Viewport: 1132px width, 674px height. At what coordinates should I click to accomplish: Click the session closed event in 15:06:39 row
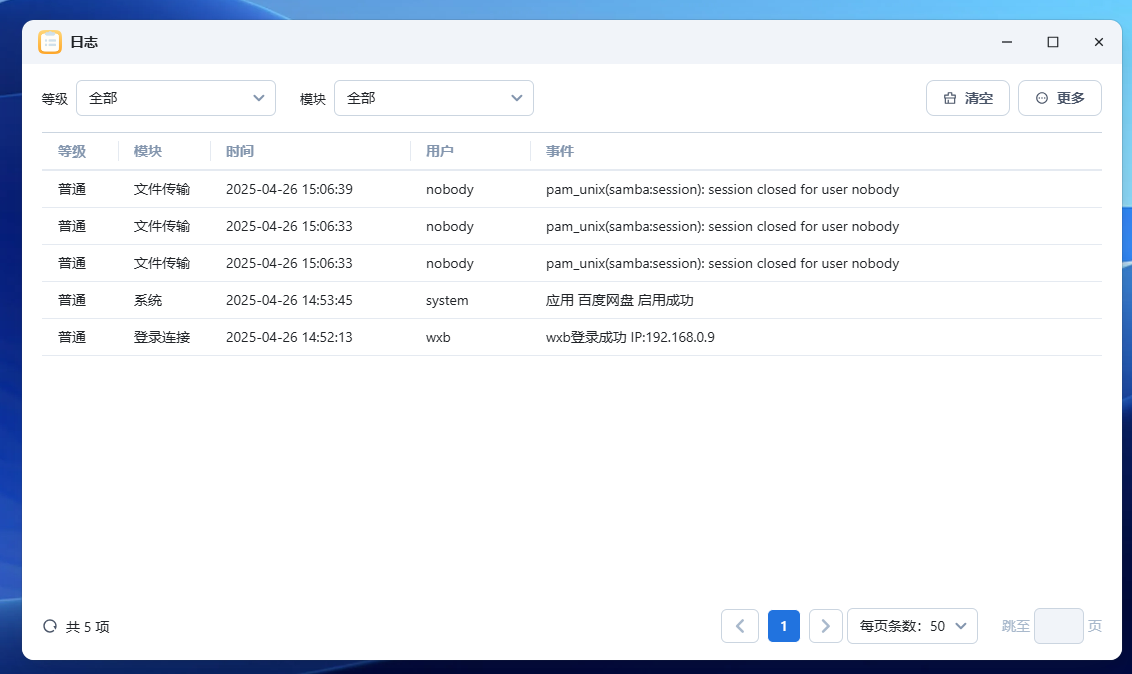pos(723,189)
